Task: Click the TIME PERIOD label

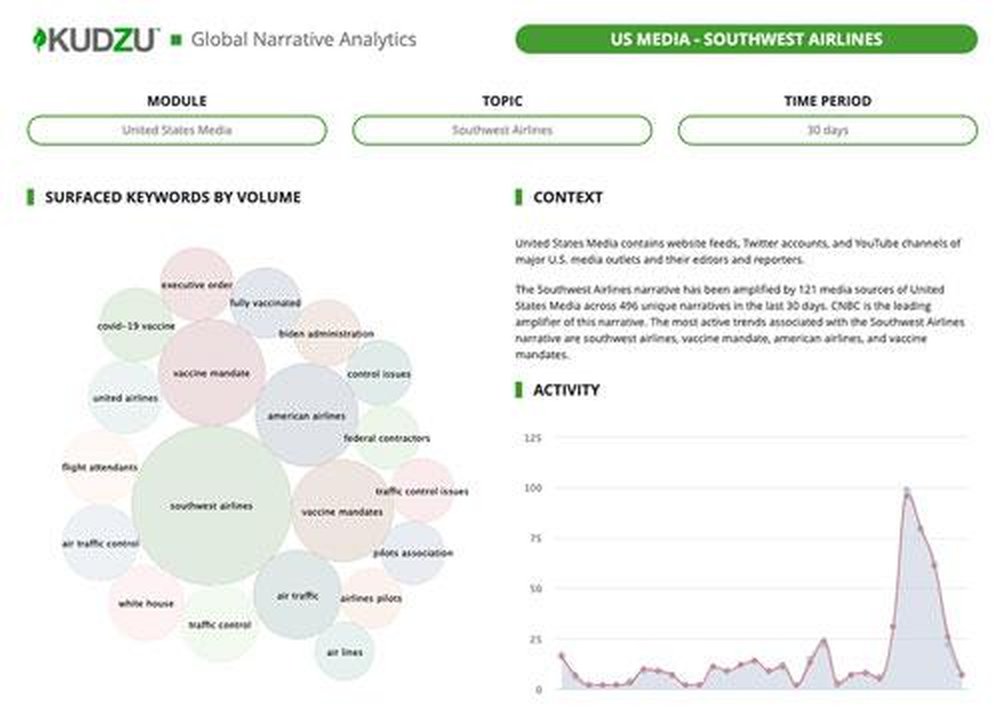Action: pos(827,101)
